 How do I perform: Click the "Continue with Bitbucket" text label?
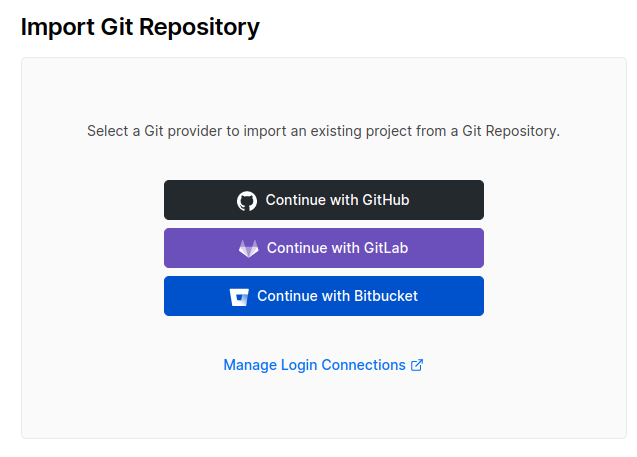(x=337, y=296)
